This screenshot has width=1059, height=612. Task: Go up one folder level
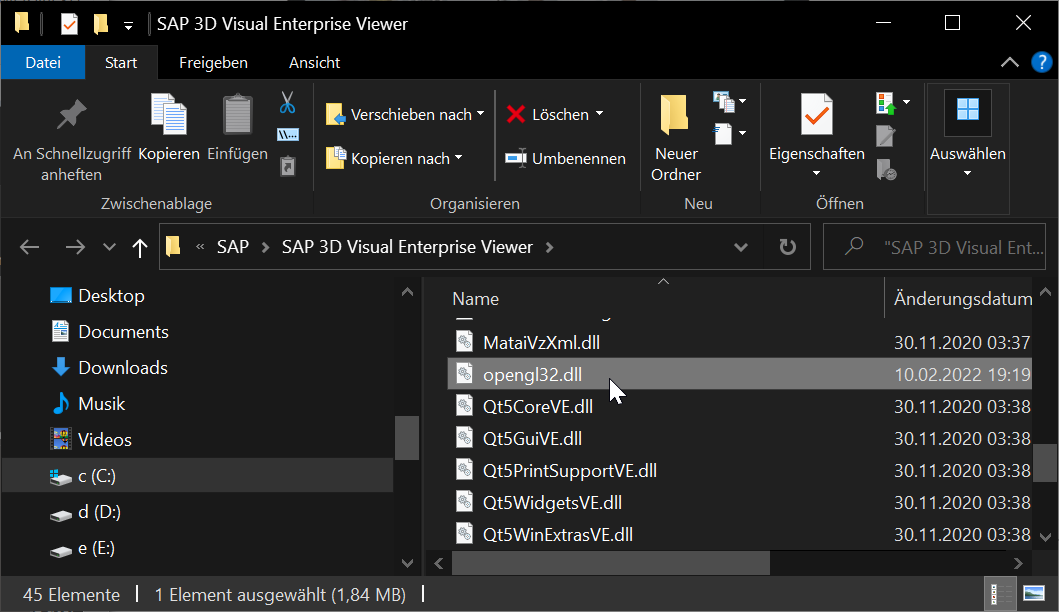pos(140,248)
